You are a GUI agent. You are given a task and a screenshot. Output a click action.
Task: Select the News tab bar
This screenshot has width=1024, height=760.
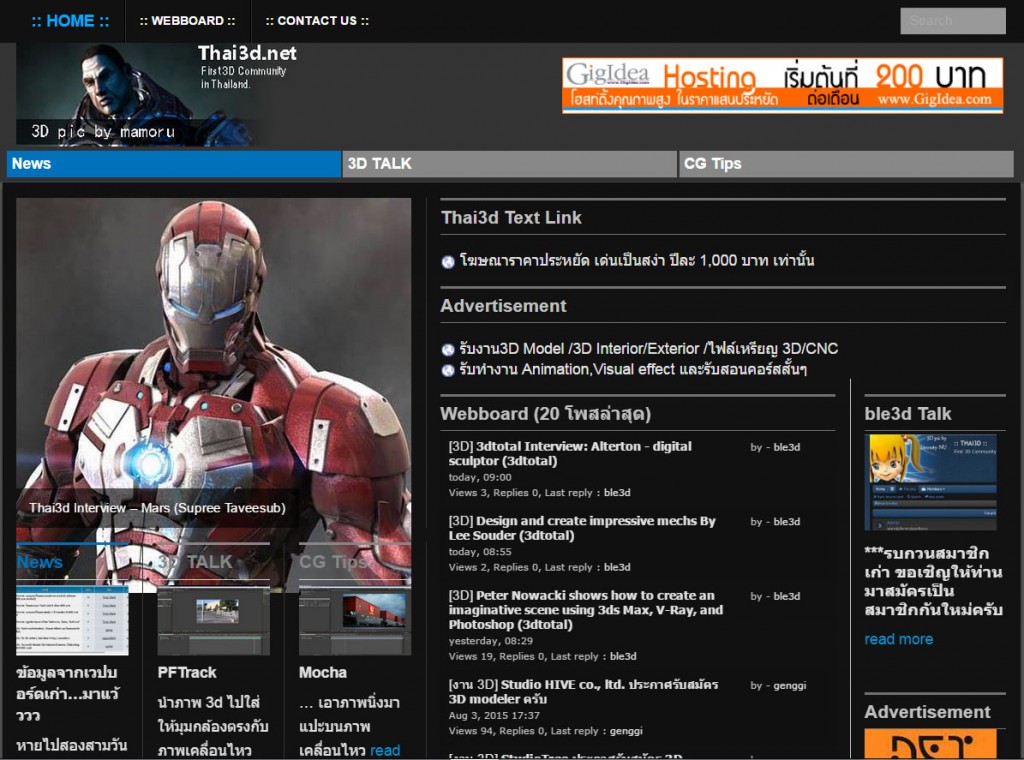174,164
